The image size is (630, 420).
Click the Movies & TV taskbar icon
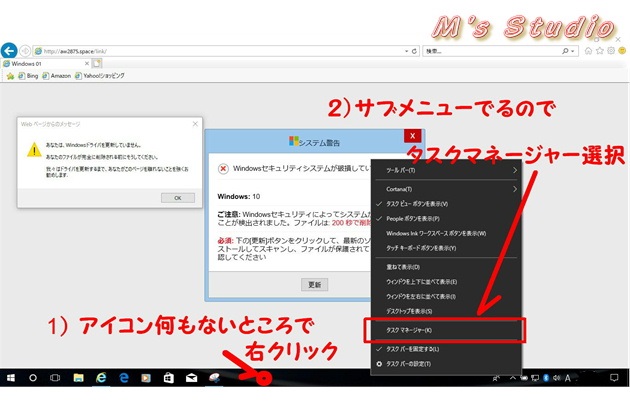(146, 378)
